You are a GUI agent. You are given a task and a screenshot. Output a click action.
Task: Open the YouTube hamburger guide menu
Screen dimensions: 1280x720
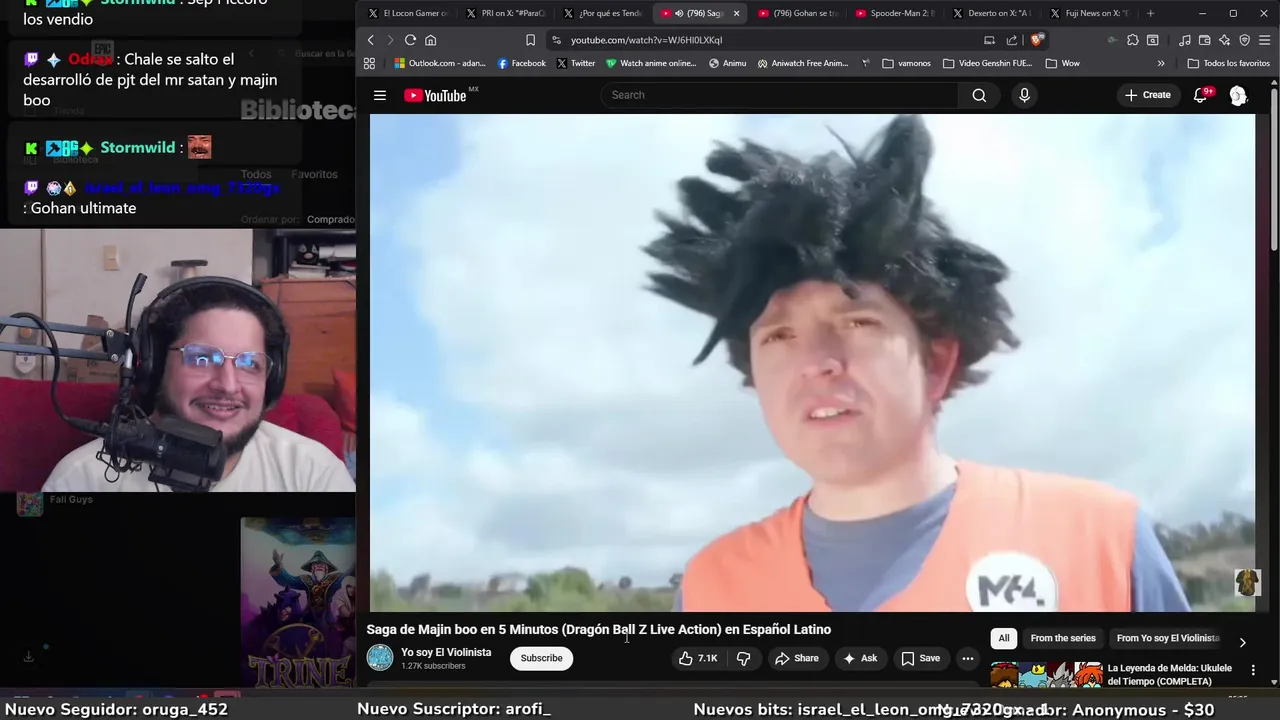click(380, 95)
